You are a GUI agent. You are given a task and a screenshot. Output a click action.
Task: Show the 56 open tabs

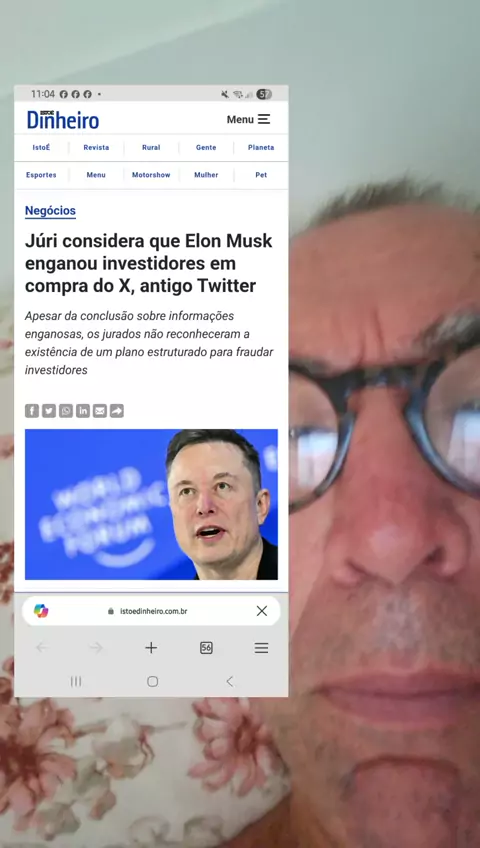(x=206, y=648)
